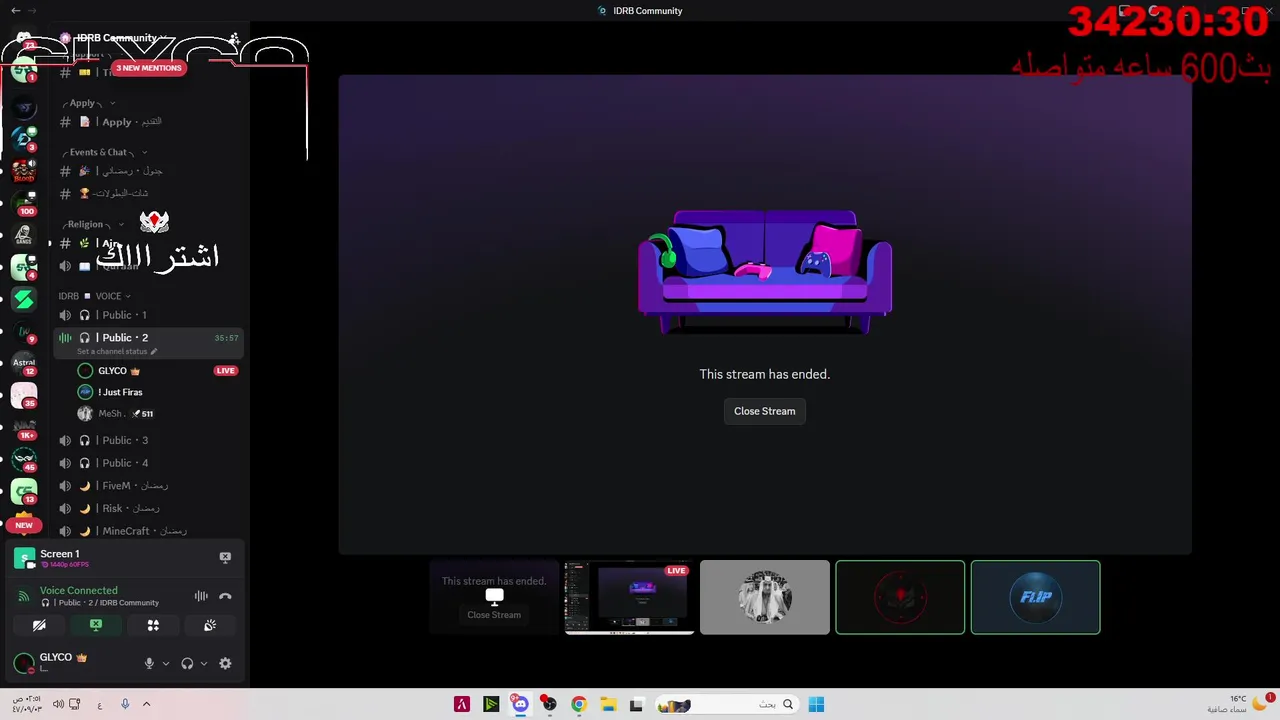
Task: Open OBS Studio from taskbar
Action: (549, 705)
